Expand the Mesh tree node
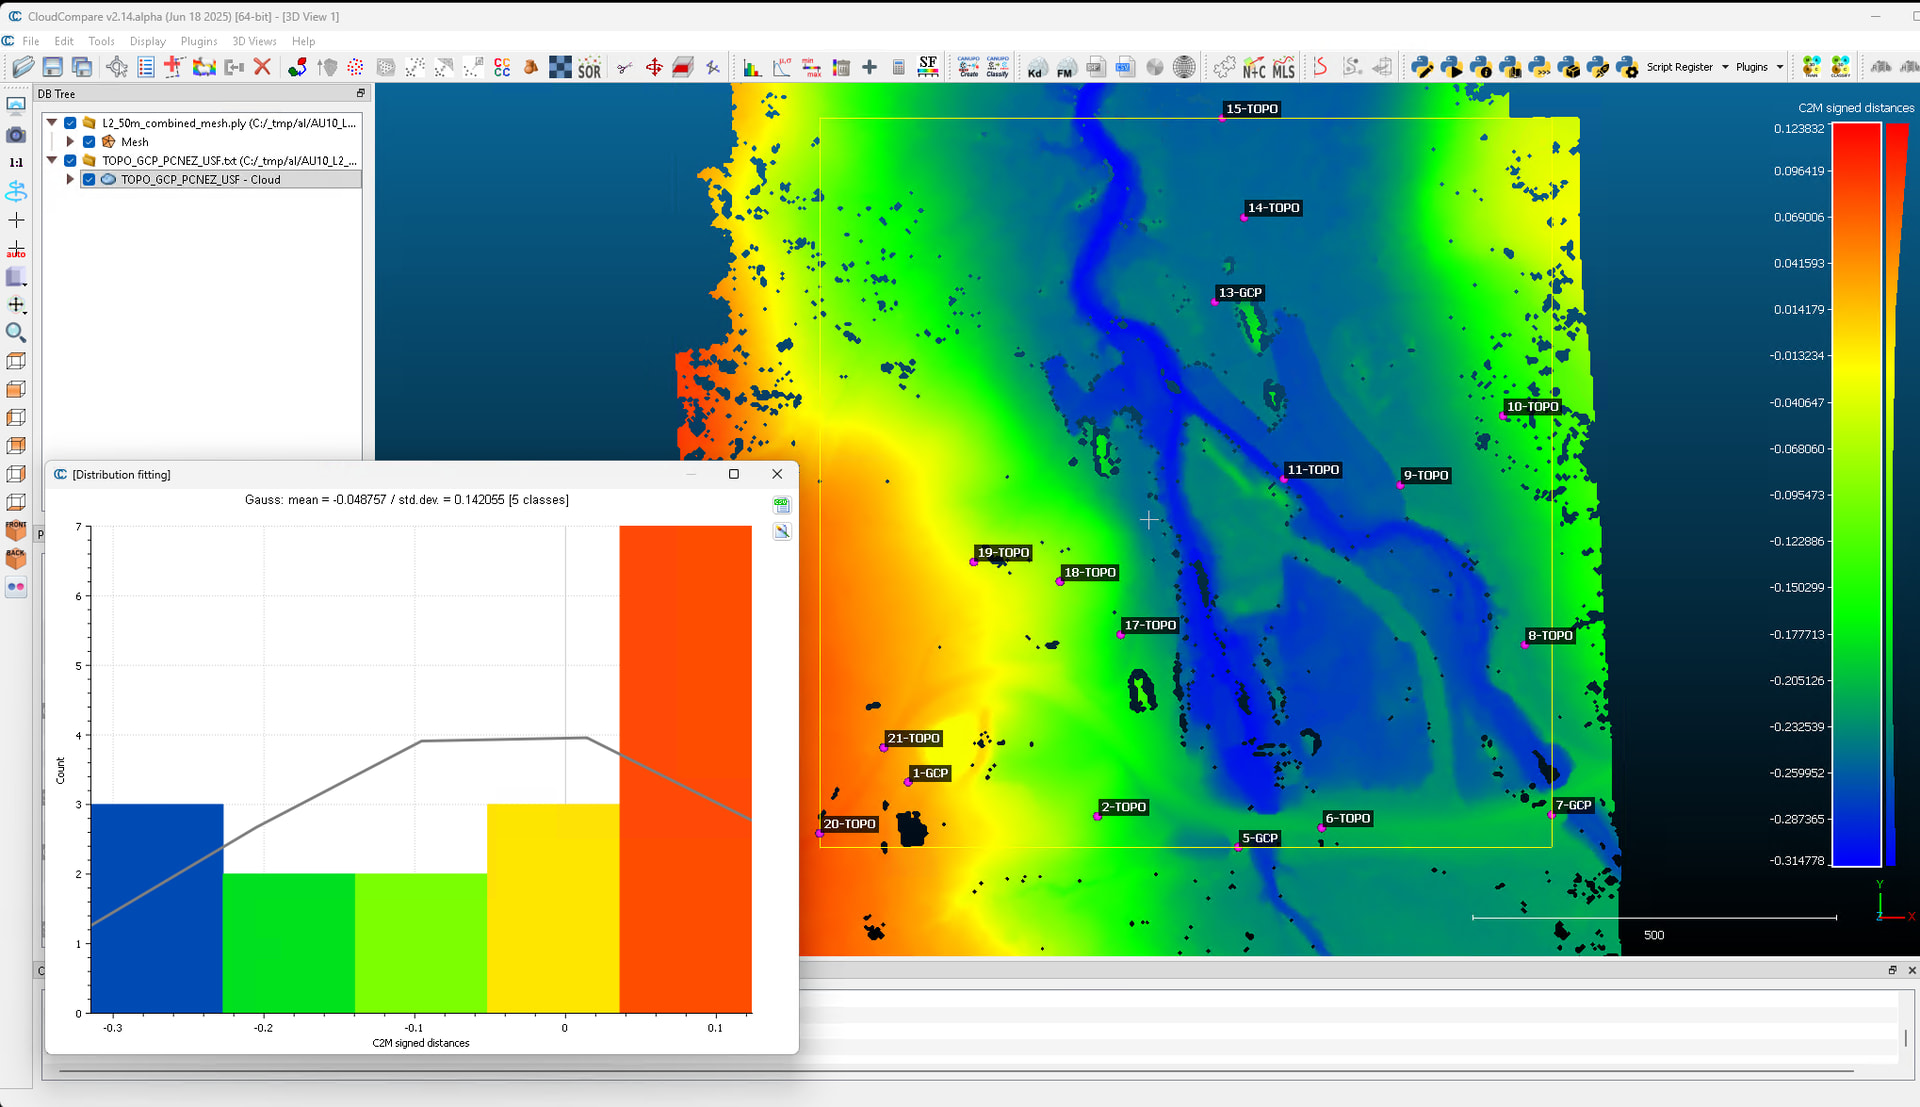 coord(71,142)
